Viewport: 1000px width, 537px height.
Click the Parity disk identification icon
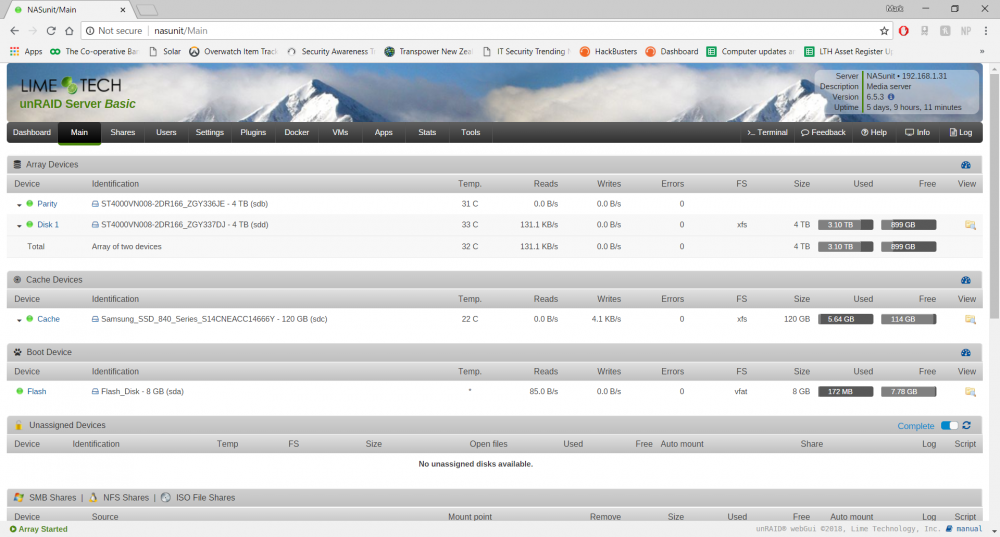[95, 204]
